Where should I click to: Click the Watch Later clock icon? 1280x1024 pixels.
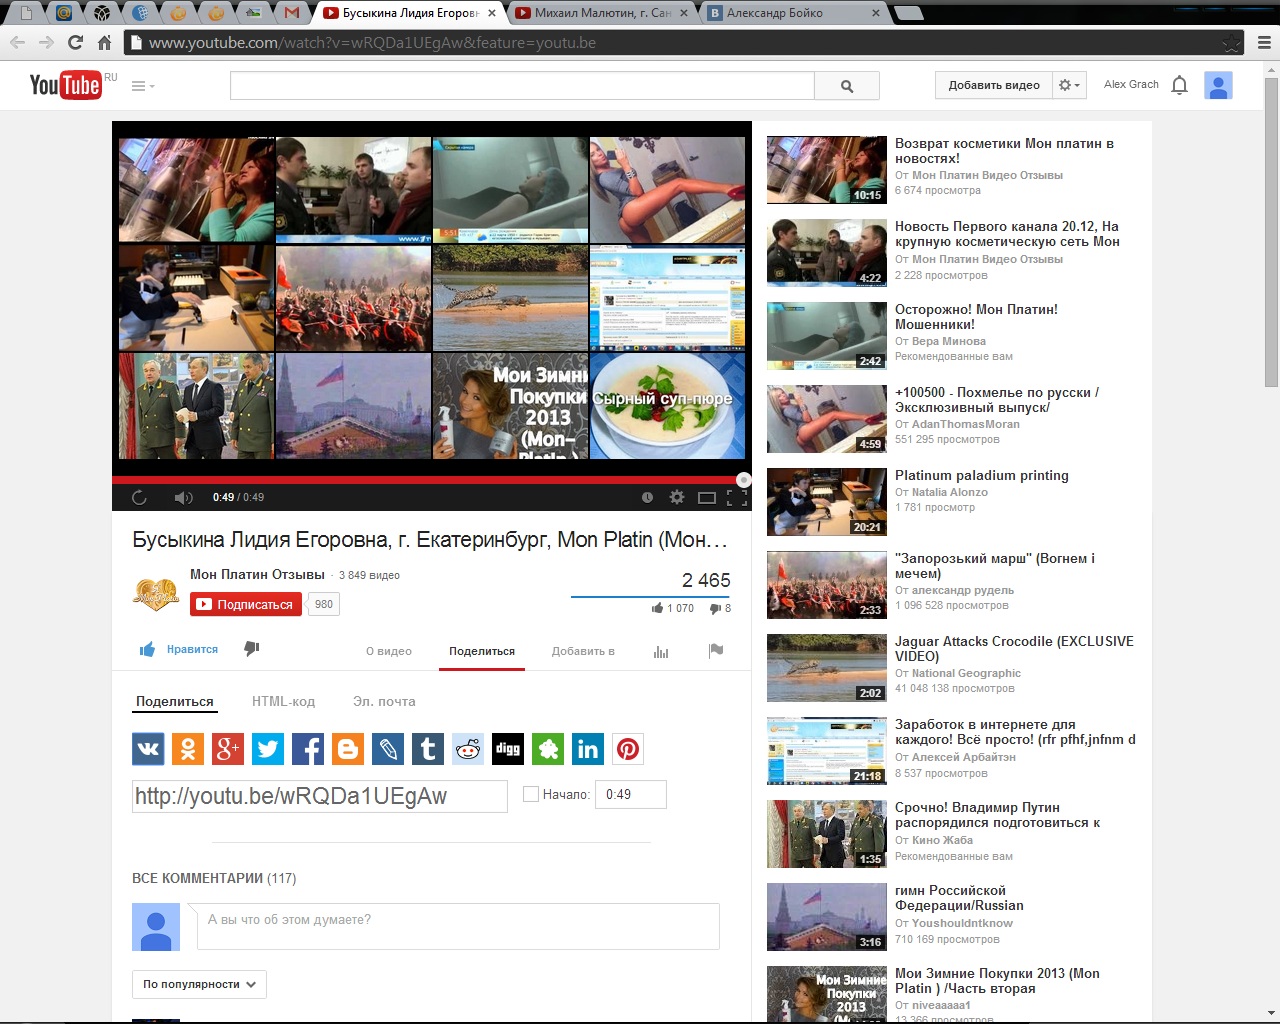[x=647, y=497]
